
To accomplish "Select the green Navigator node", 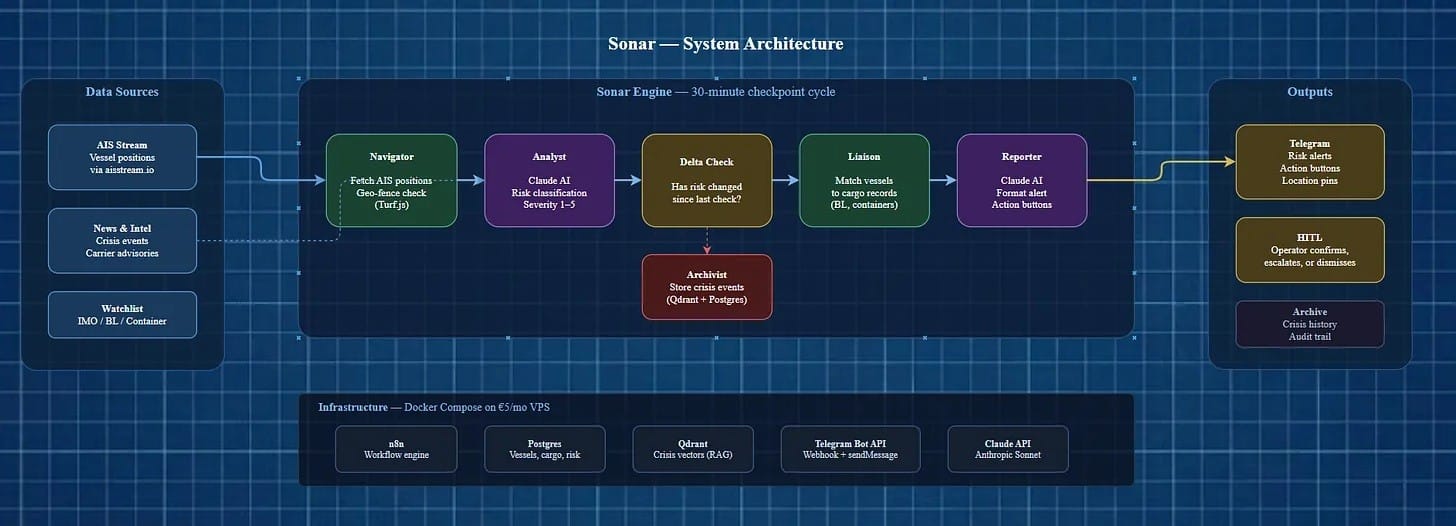I will pyautogui.click(x=391, y=180).
